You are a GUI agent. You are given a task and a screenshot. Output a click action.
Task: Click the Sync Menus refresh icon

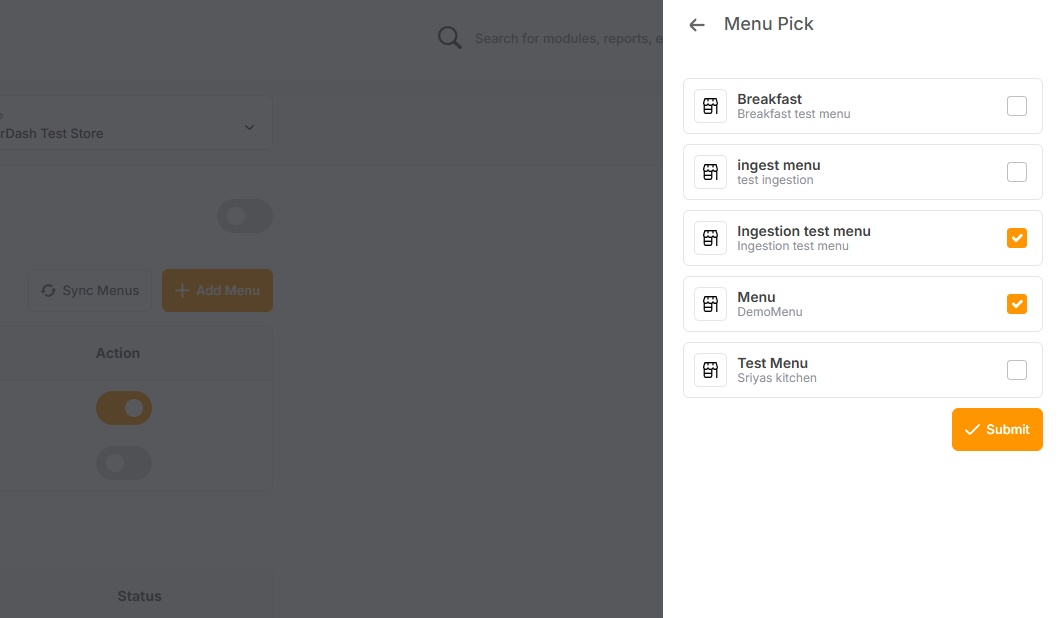pyautogui.click(x=48, y=291)
